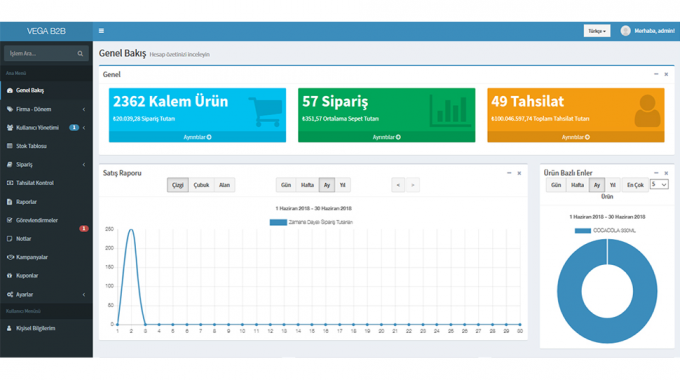Set Ürün Bazlı Enler period to Yıl

point(612,185)
